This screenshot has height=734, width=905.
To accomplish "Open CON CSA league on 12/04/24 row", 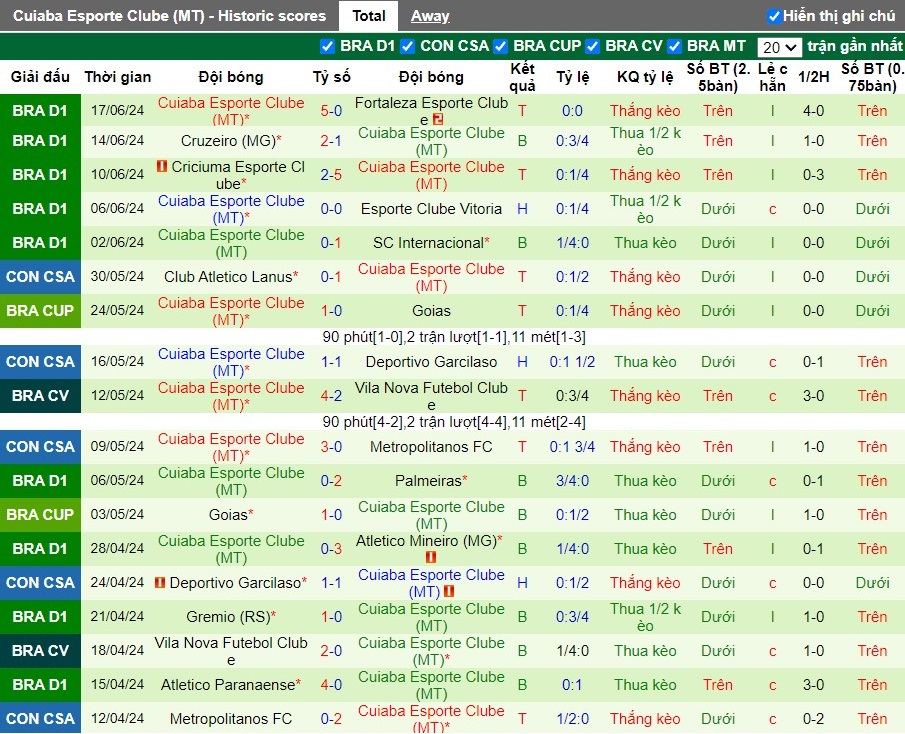I will [x=40, y=719].
